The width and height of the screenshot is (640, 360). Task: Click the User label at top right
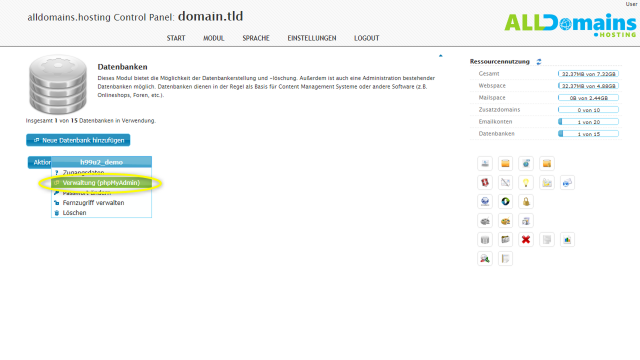[x=631, y=4]
